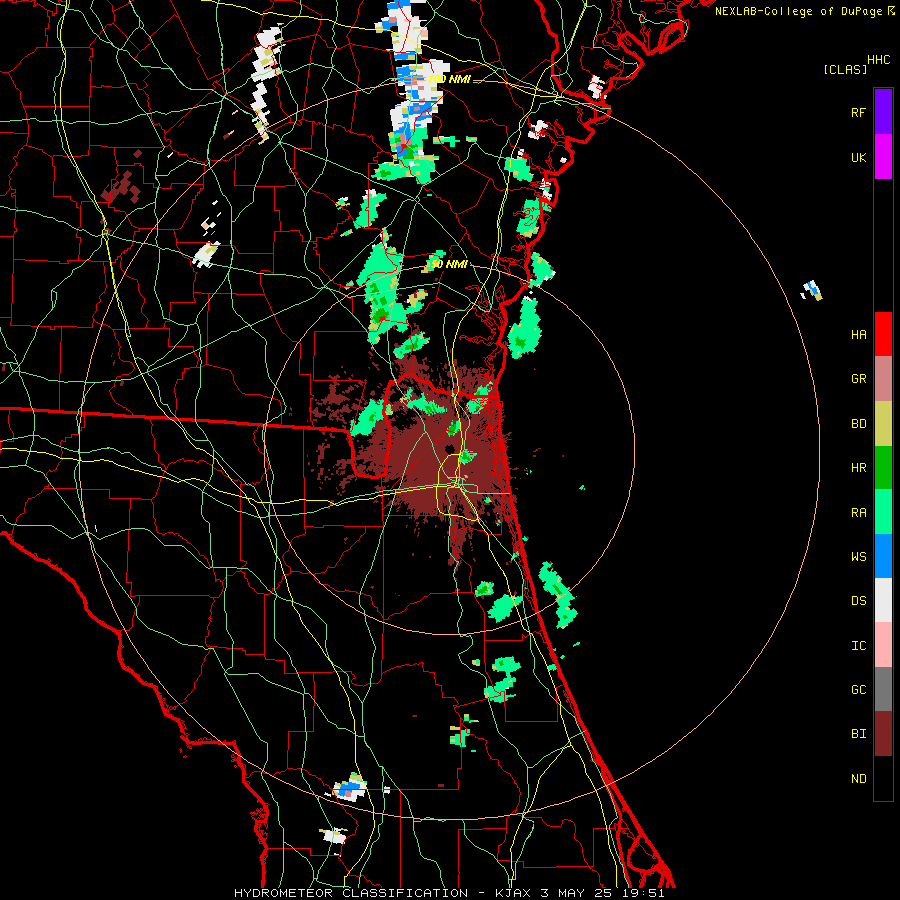900x900 pixels.
Task: Click the 'HYDROMETEOR CLASSIFICATION' caption text
Action: point(351,893)
